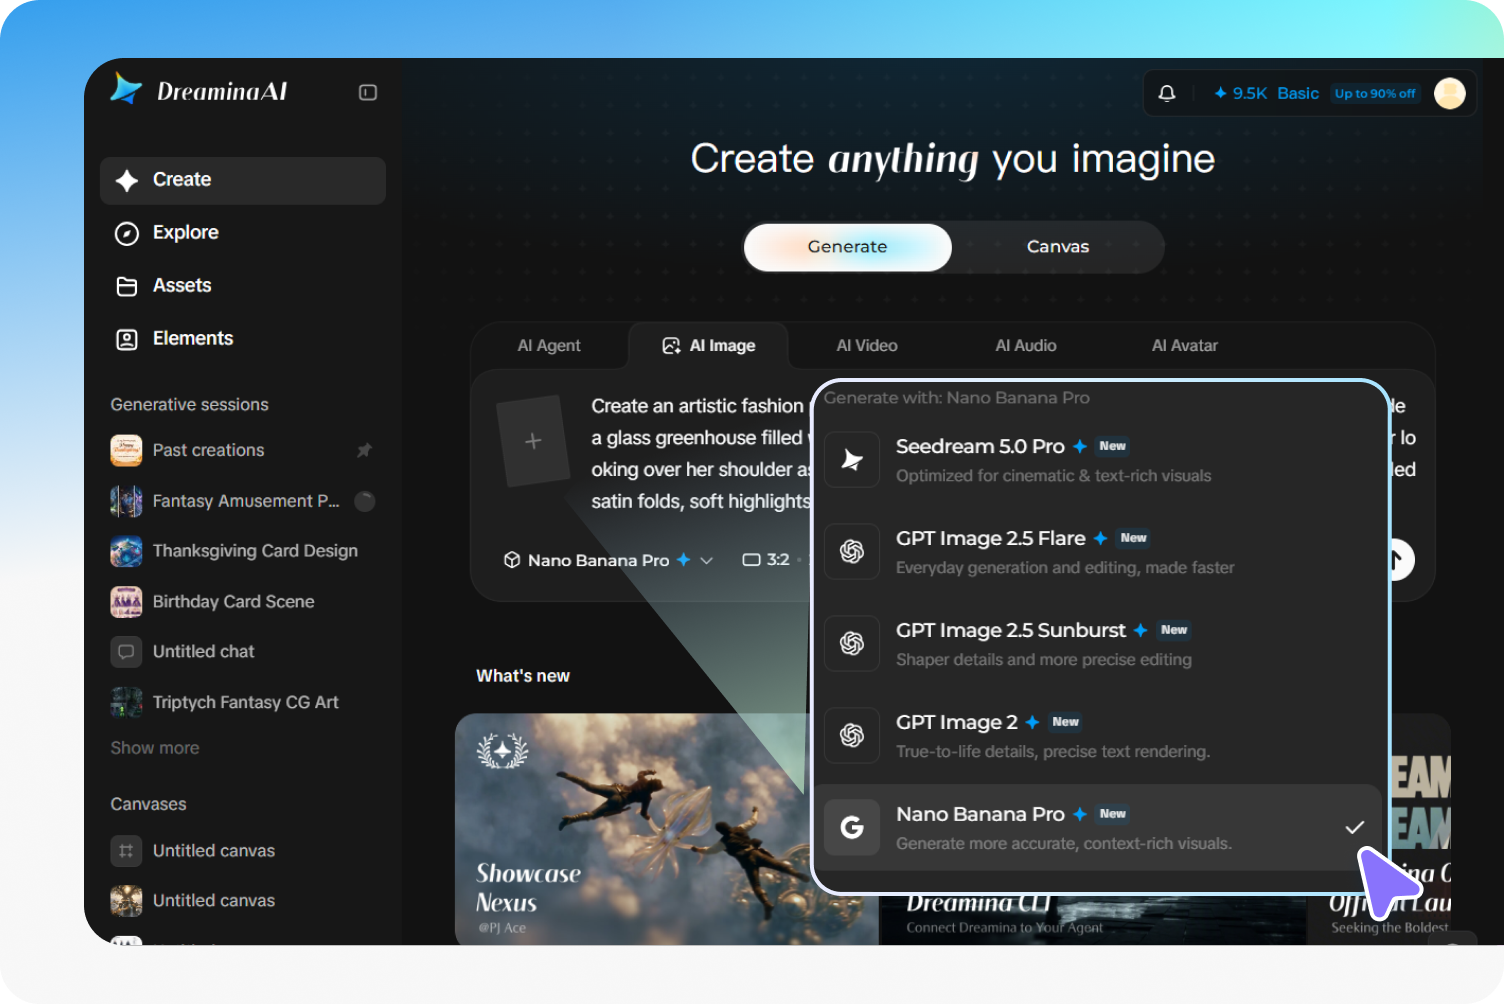Click the prompt text input area
This screenshot has height=1004, width=1504.
pyautogui.click(x=700, y=453)
